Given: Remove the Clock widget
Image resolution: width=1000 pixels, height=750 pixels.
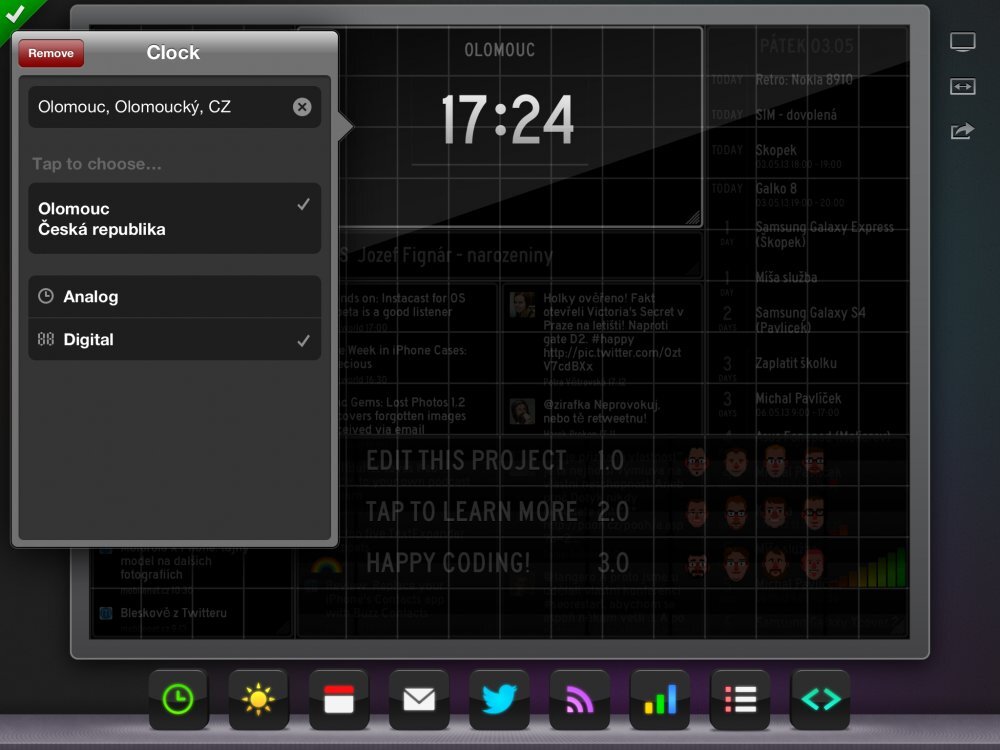Looking at the screenshot, I should point(50,52).
